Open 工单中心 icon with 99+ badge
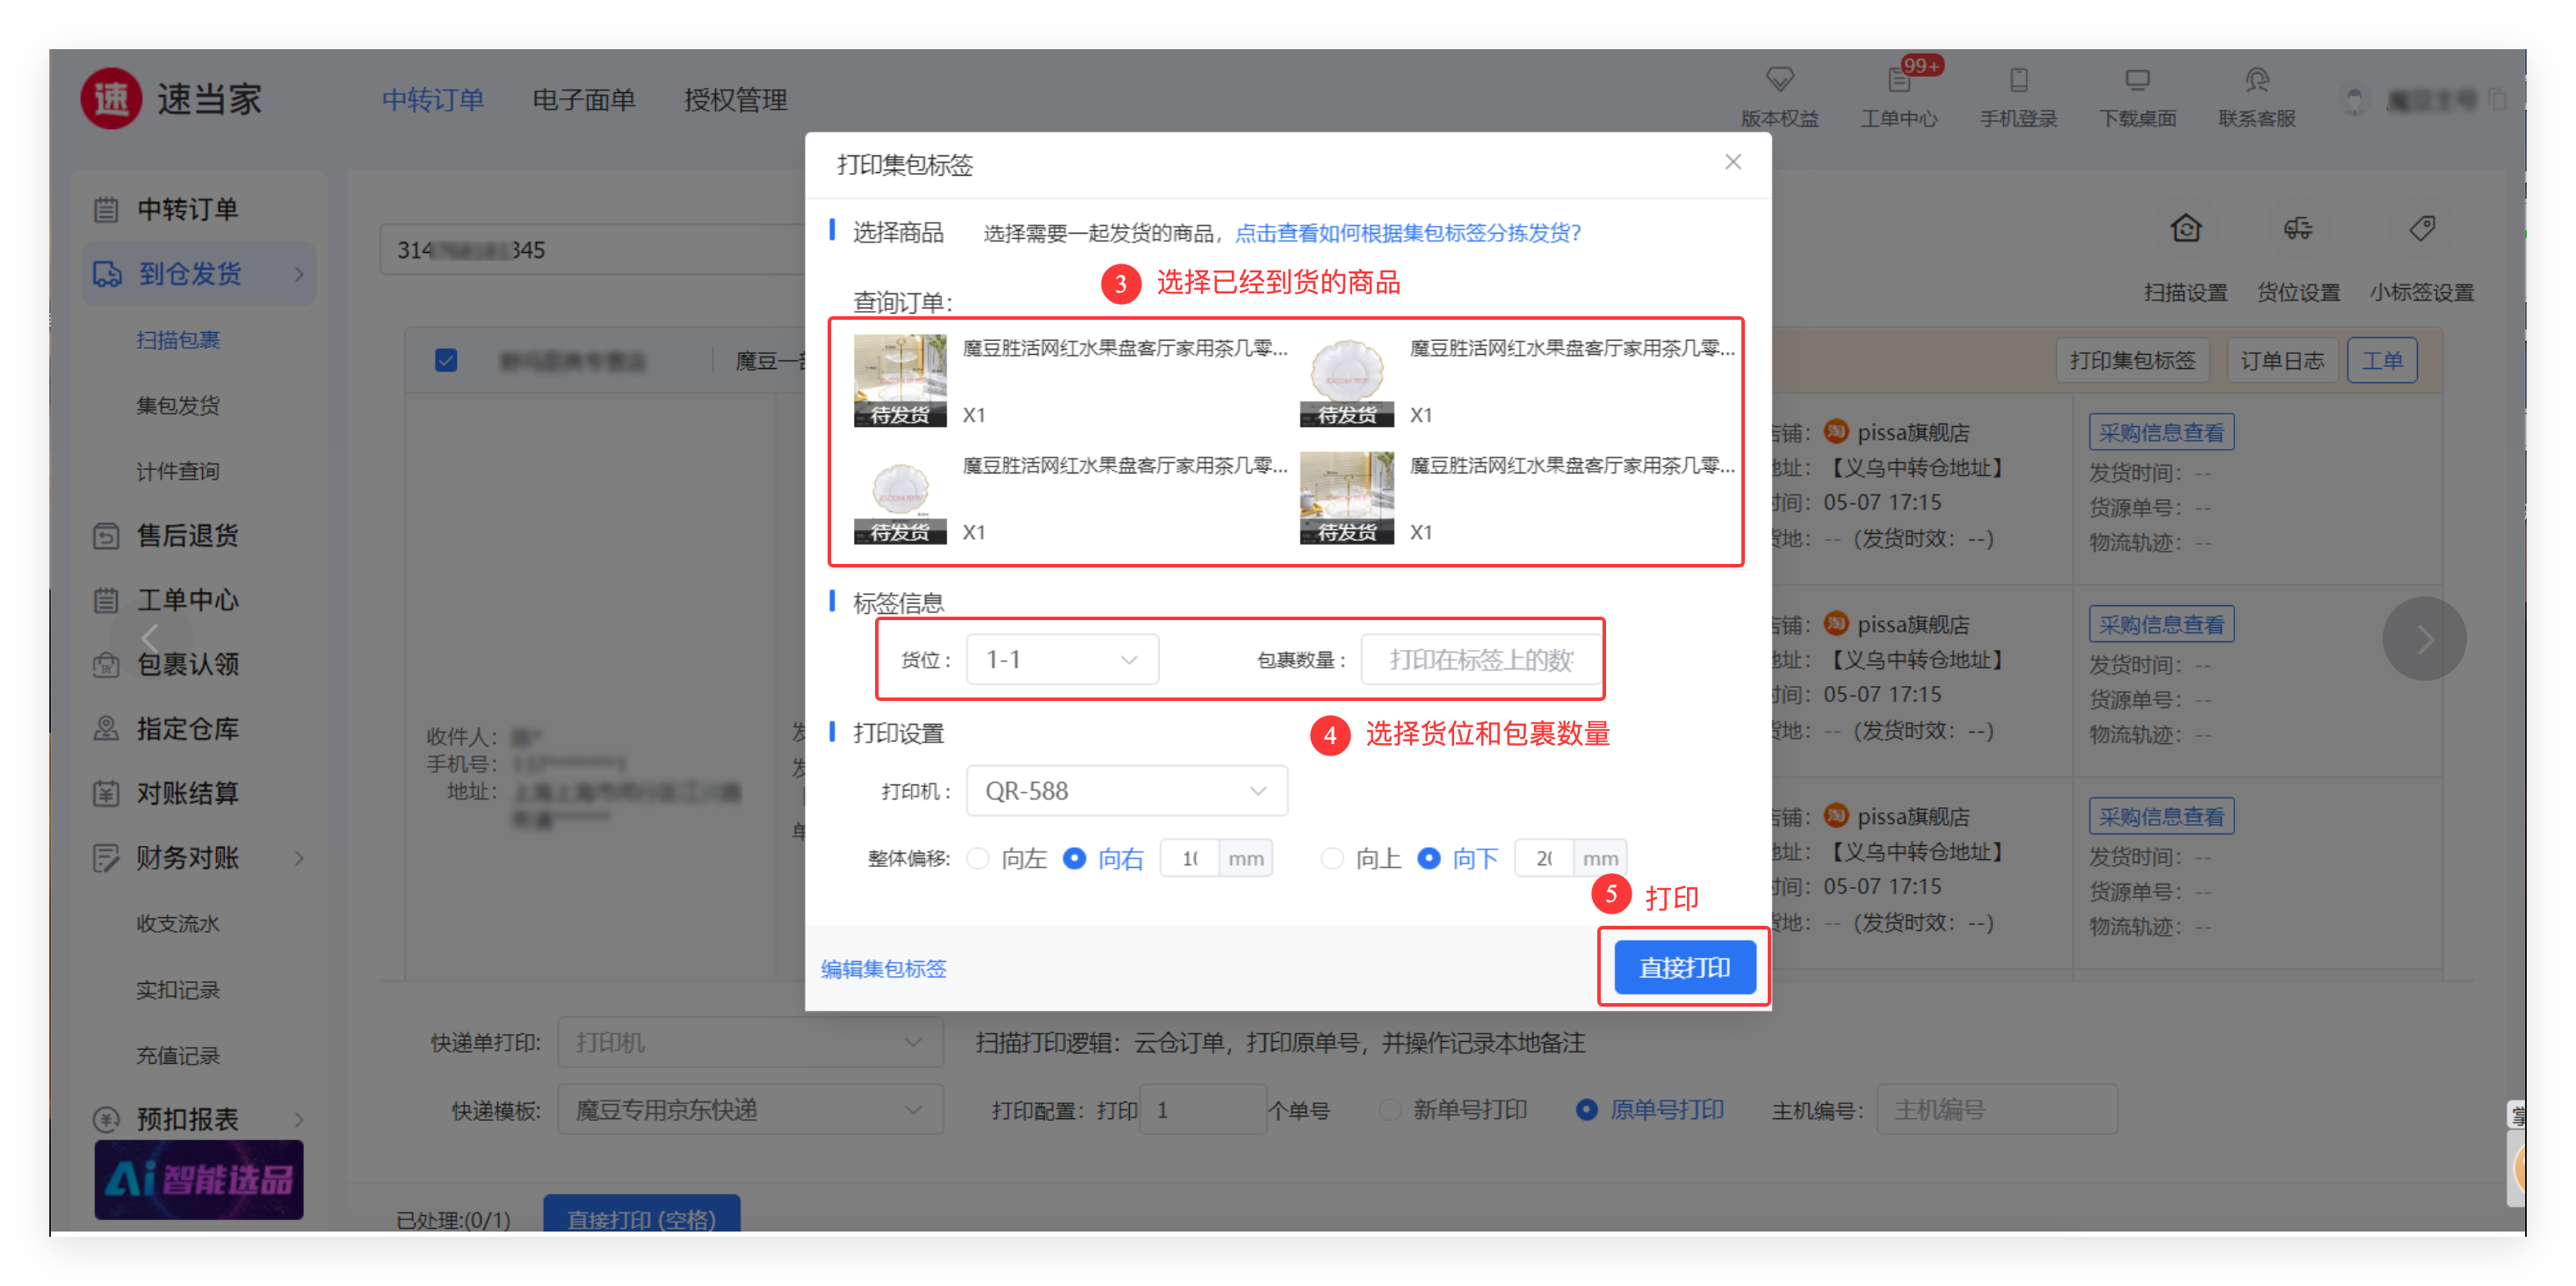Screen dimensions: 2576x1286 click(1898, 80)
